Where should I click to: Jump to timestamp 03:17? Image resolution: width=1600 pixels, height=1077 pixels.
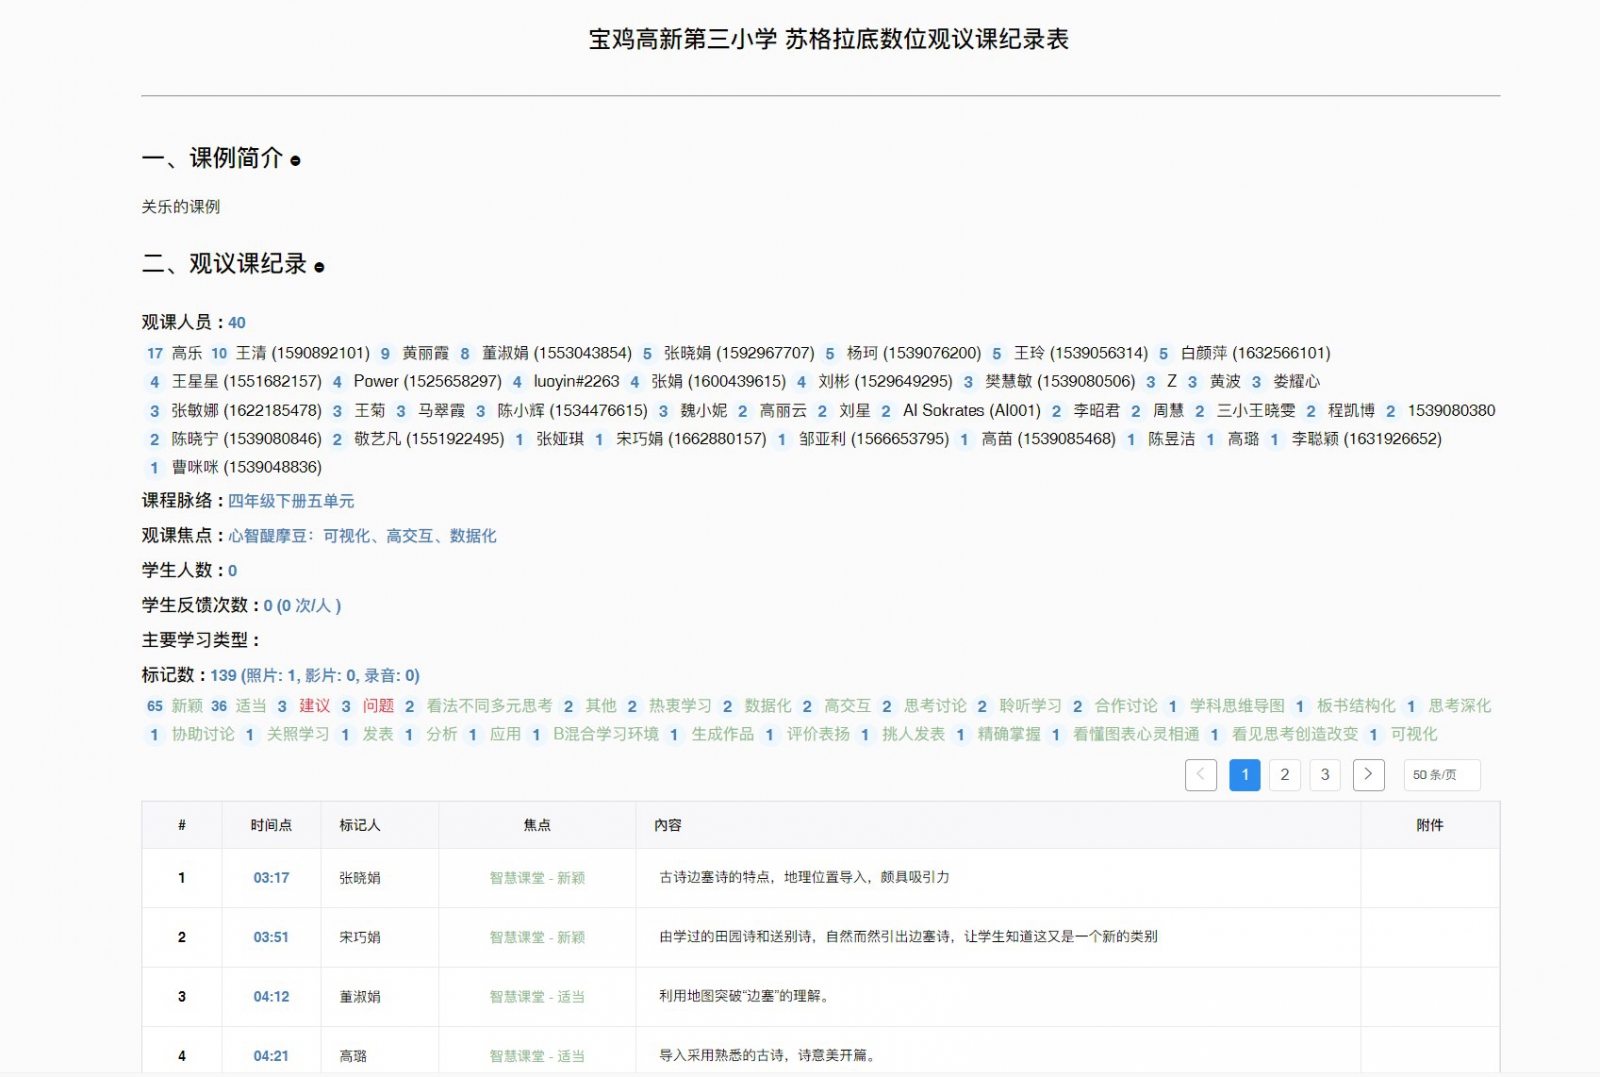point(271,878)
